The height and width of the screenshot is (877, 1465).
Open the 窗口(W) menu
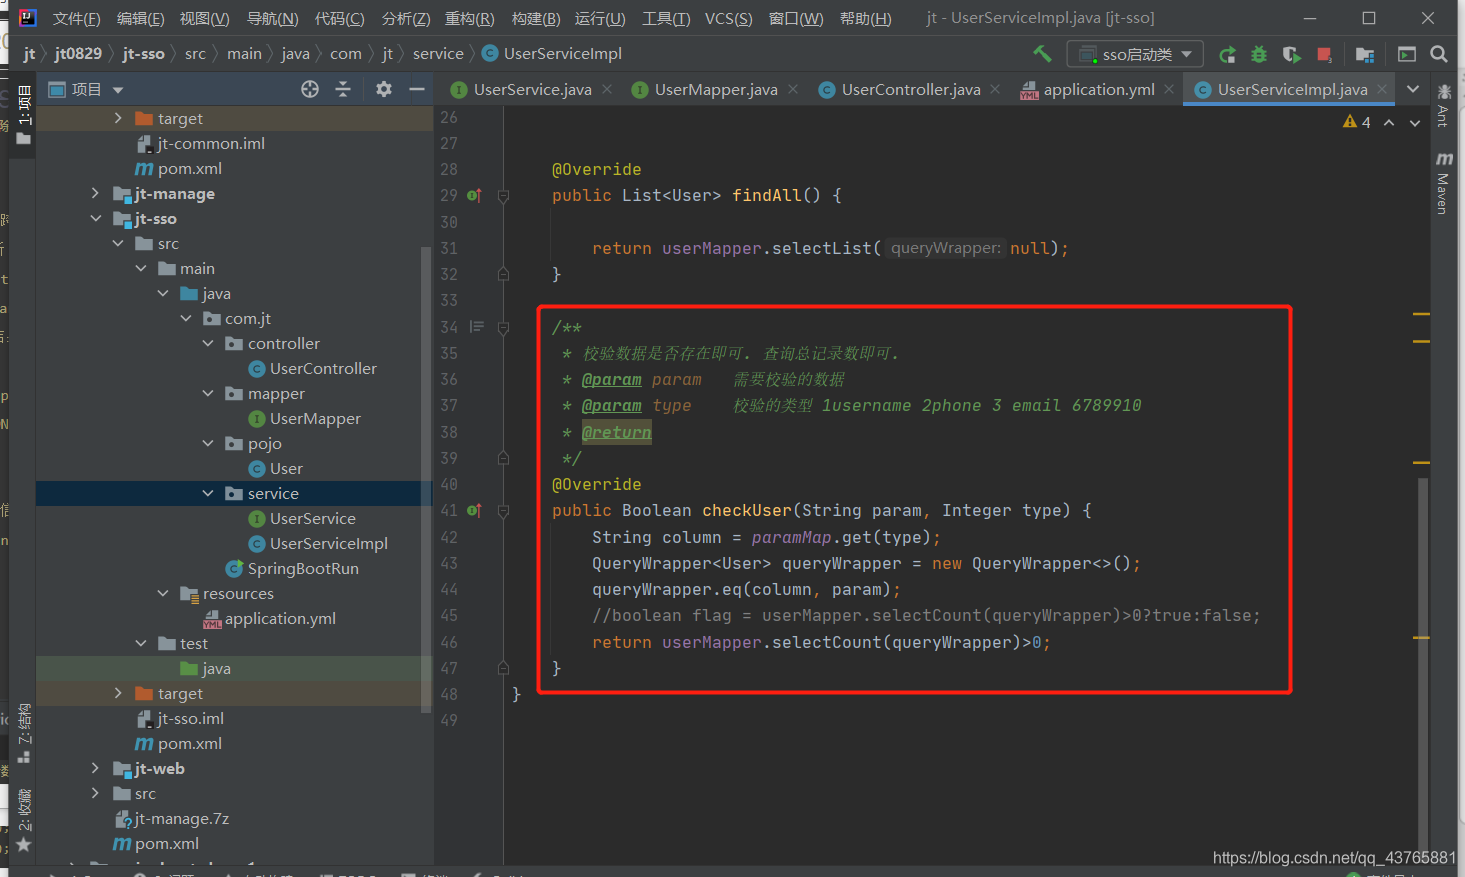pos(796,18)
